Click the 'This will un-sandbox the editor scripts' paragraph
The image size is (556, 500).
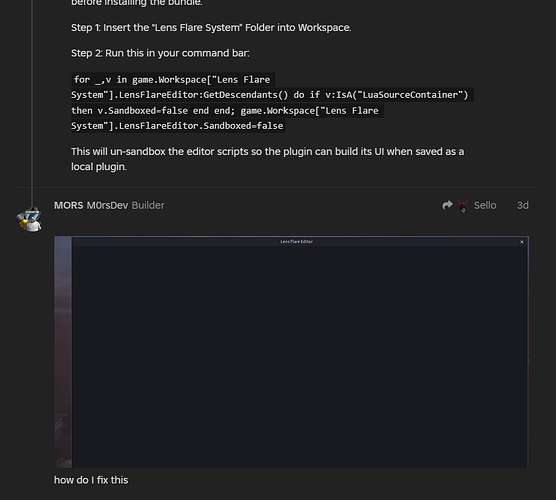[268, 159]
